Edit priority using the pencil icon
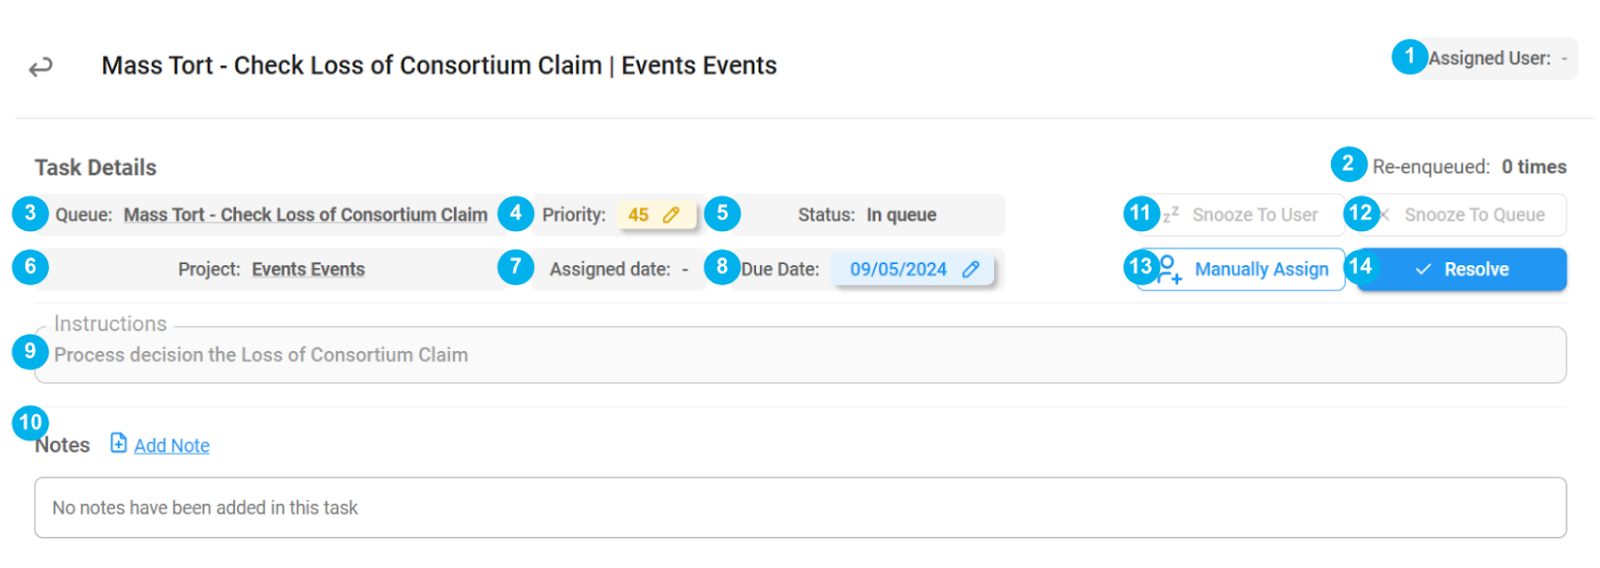This screenshot has width=1600, height=568. coord(671,215)
